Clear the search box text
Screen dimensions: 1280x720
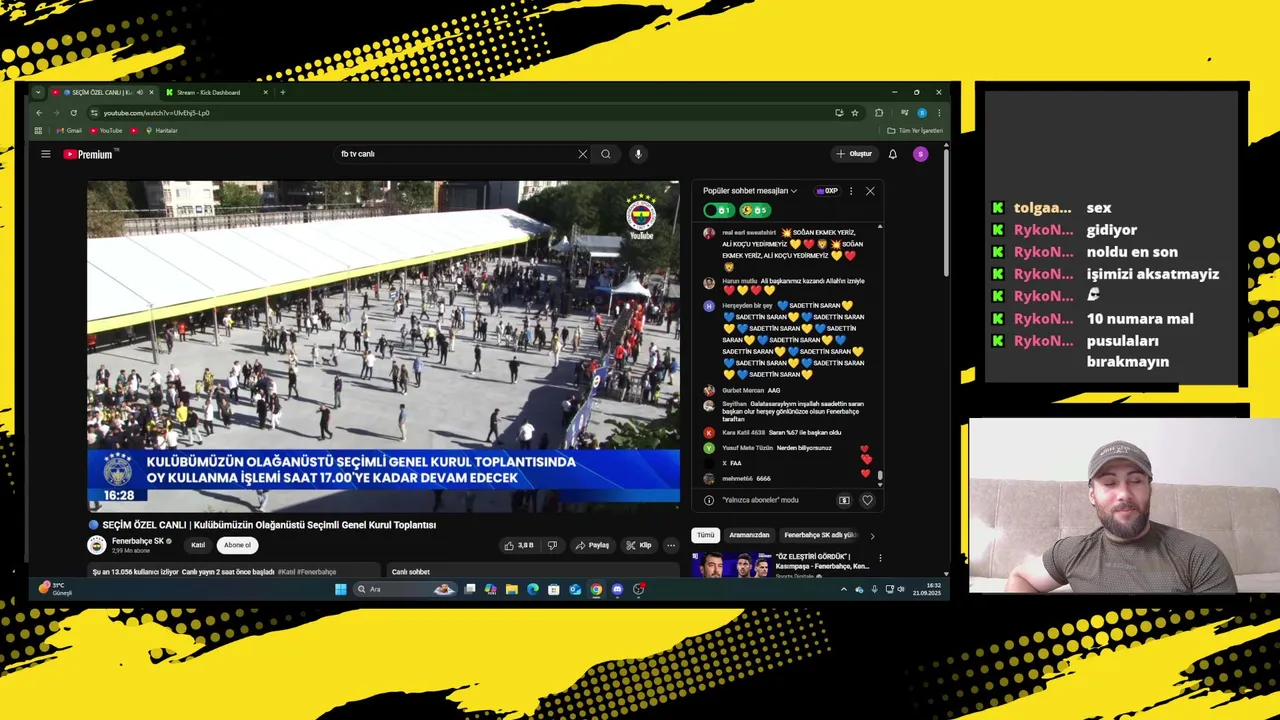pos(582,154)
